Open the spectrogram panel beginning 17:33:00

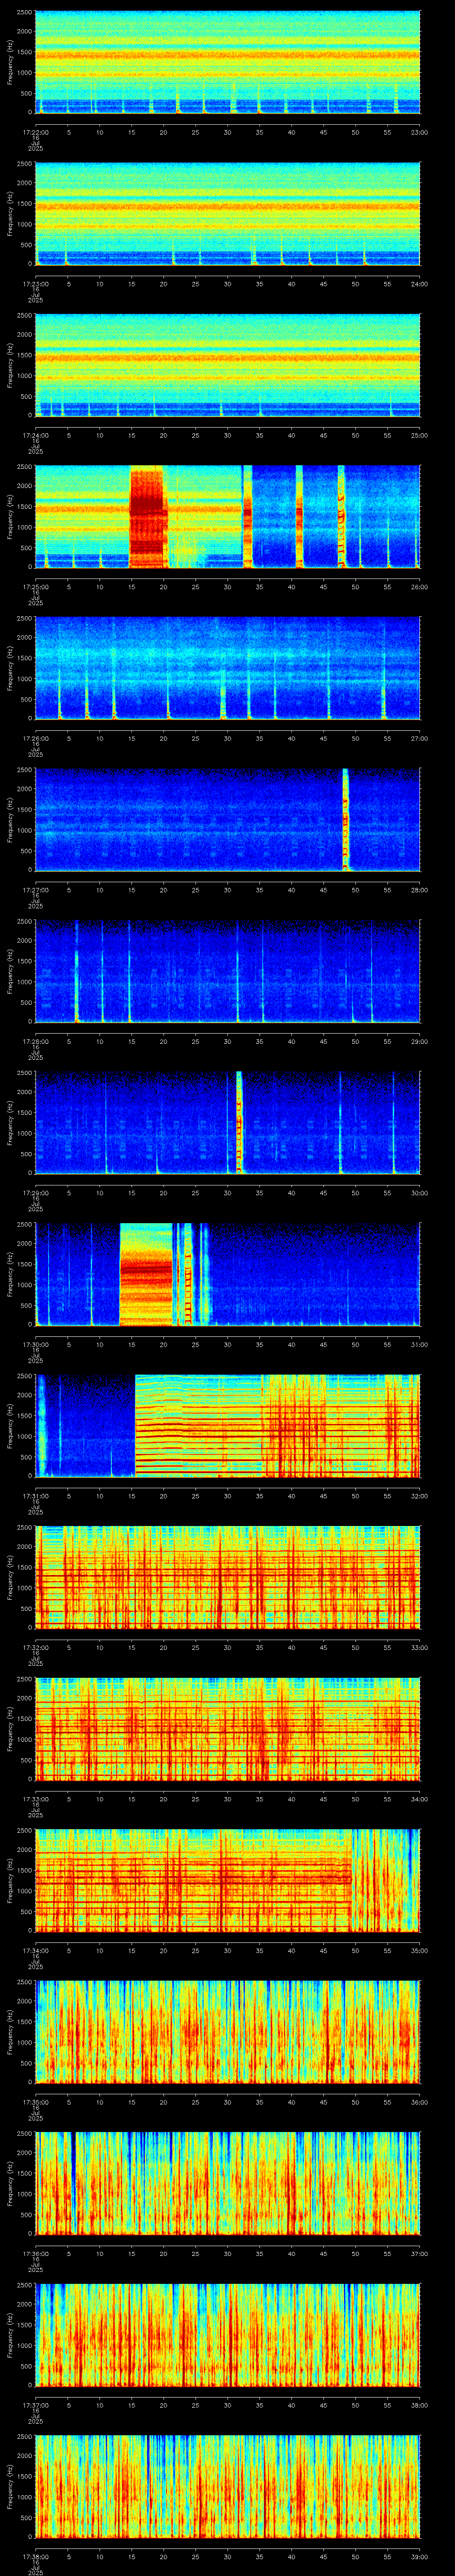click(227, 1728)
